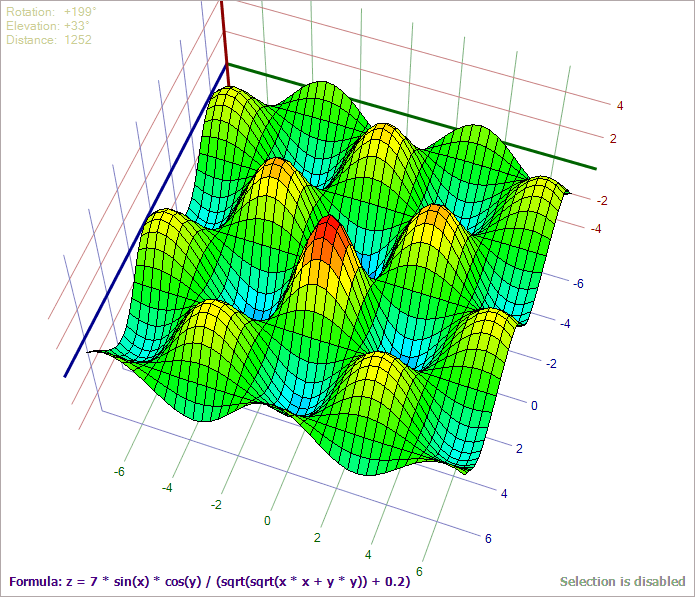Click the red Z-axis label 4

[x=620, y=106]
